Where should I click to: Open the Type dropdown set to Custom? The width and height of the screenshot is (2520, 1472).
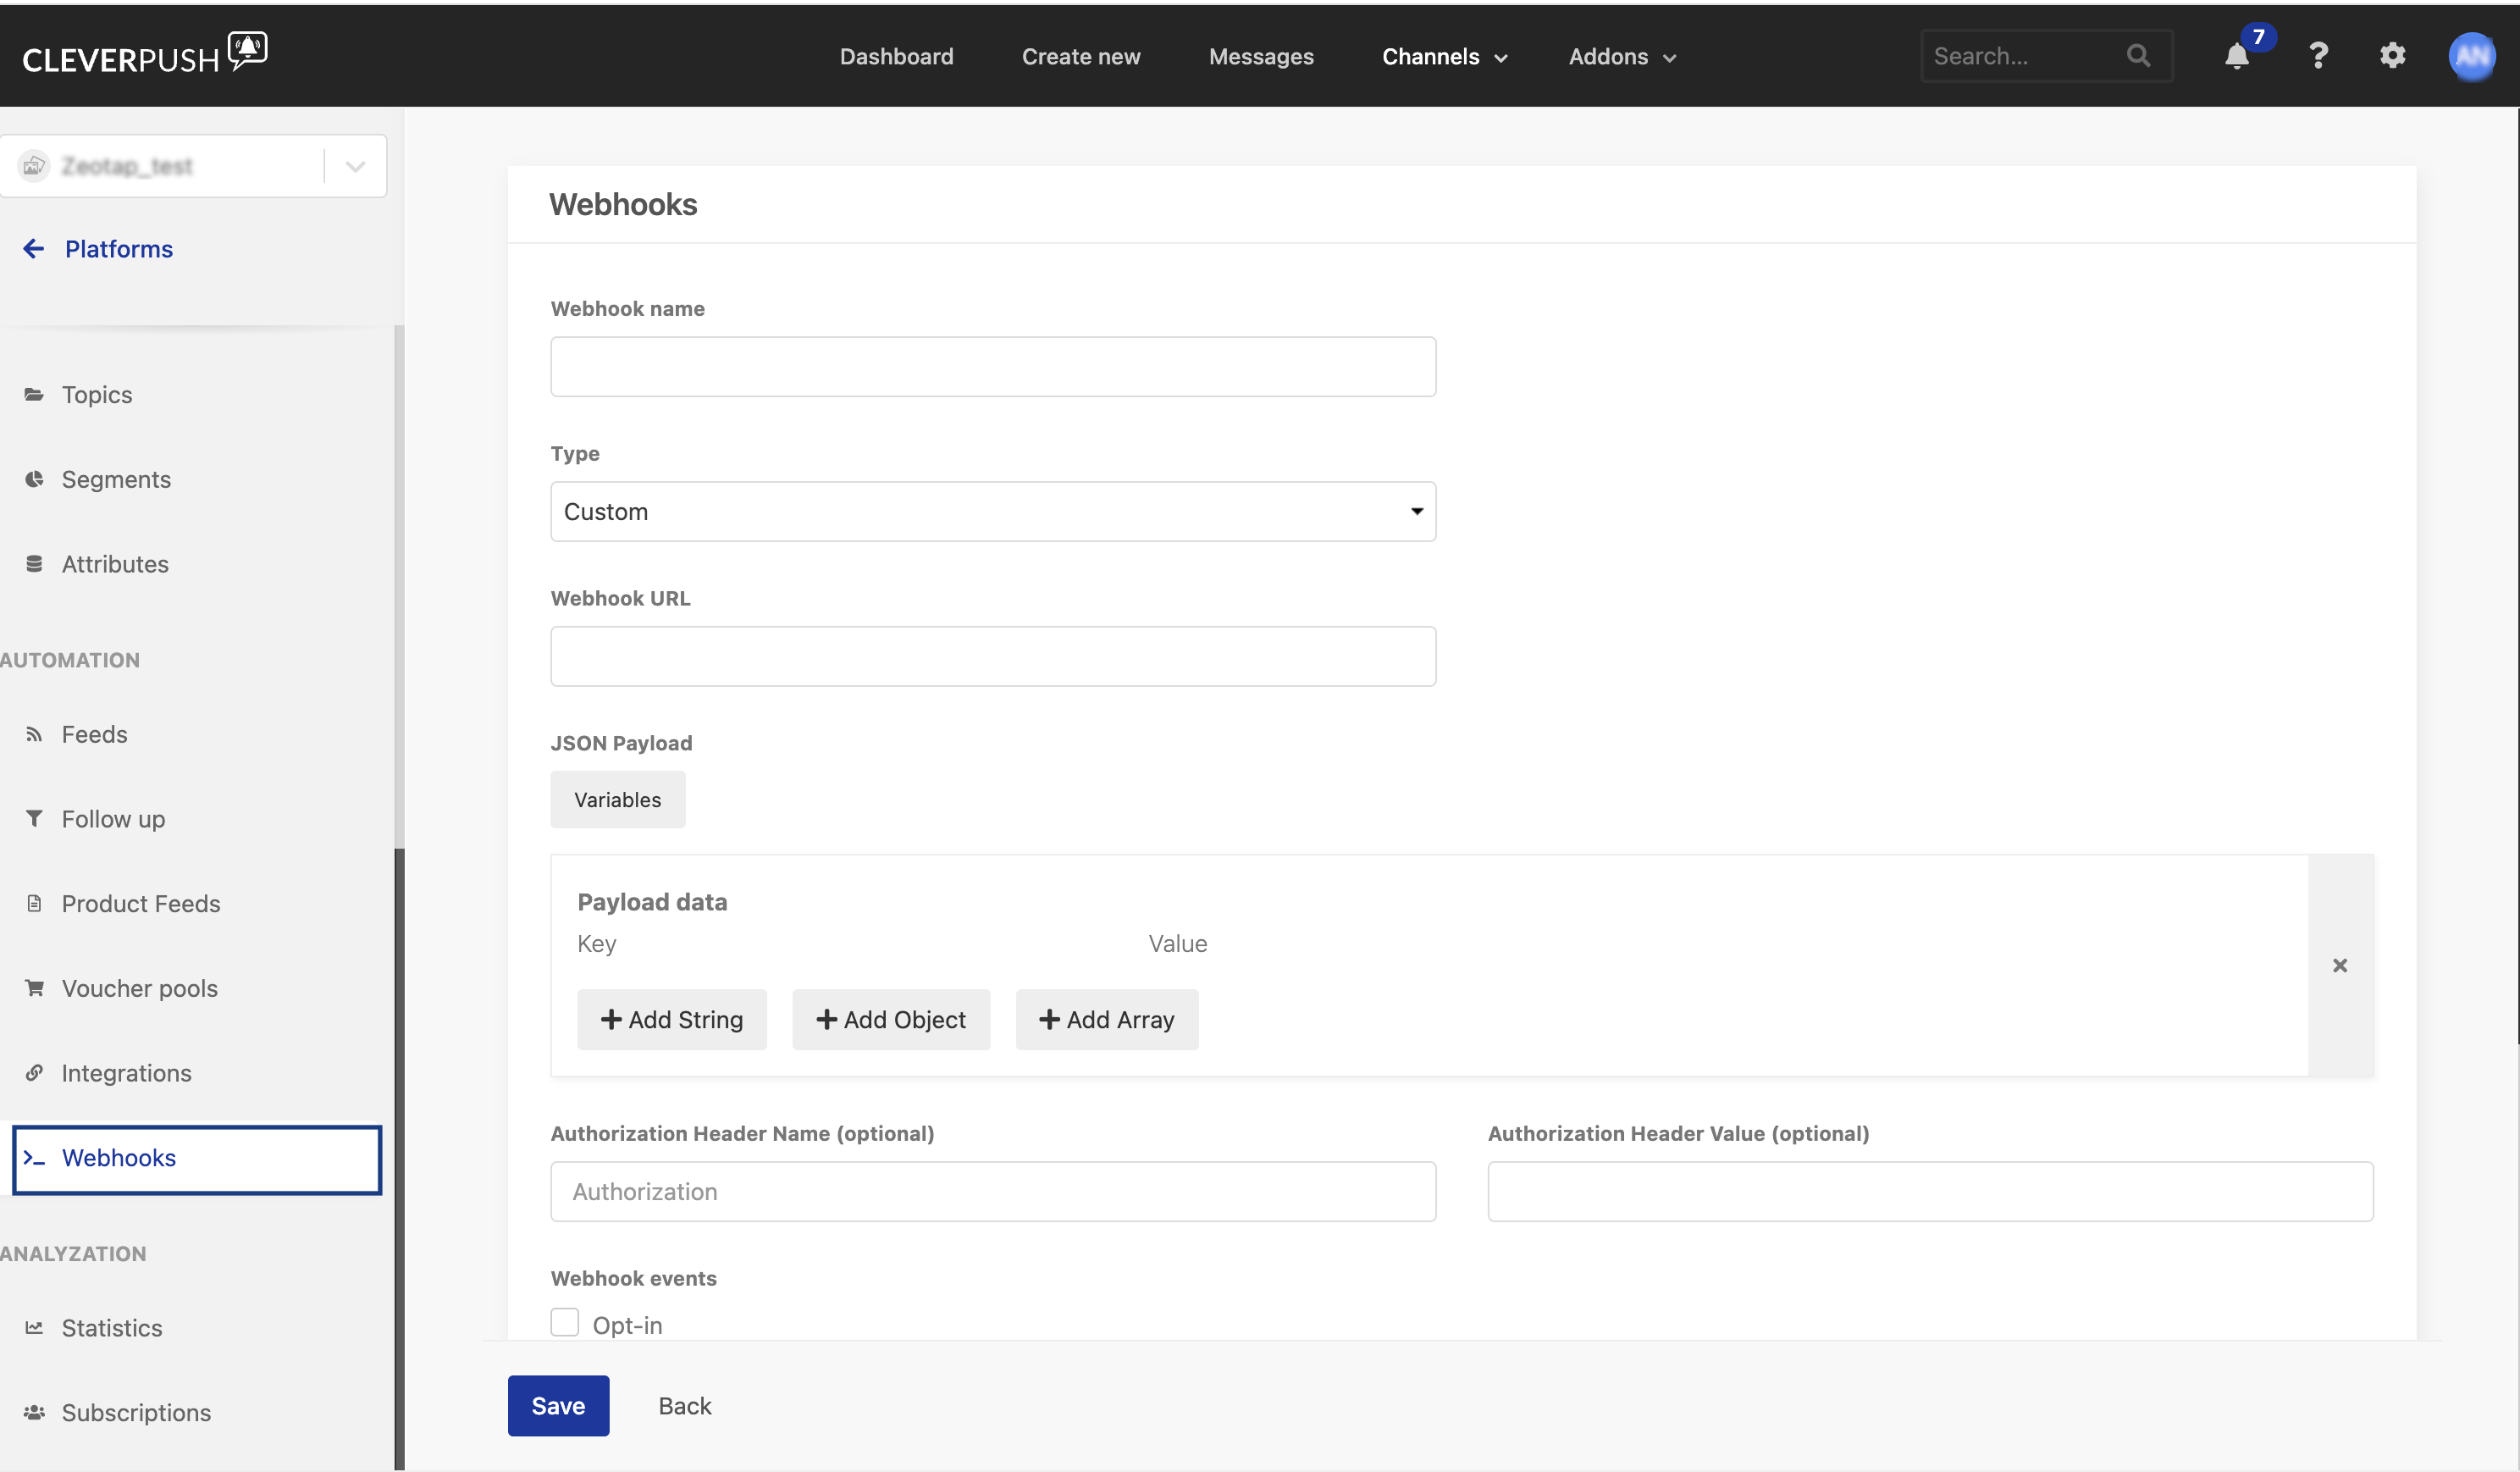992,512
